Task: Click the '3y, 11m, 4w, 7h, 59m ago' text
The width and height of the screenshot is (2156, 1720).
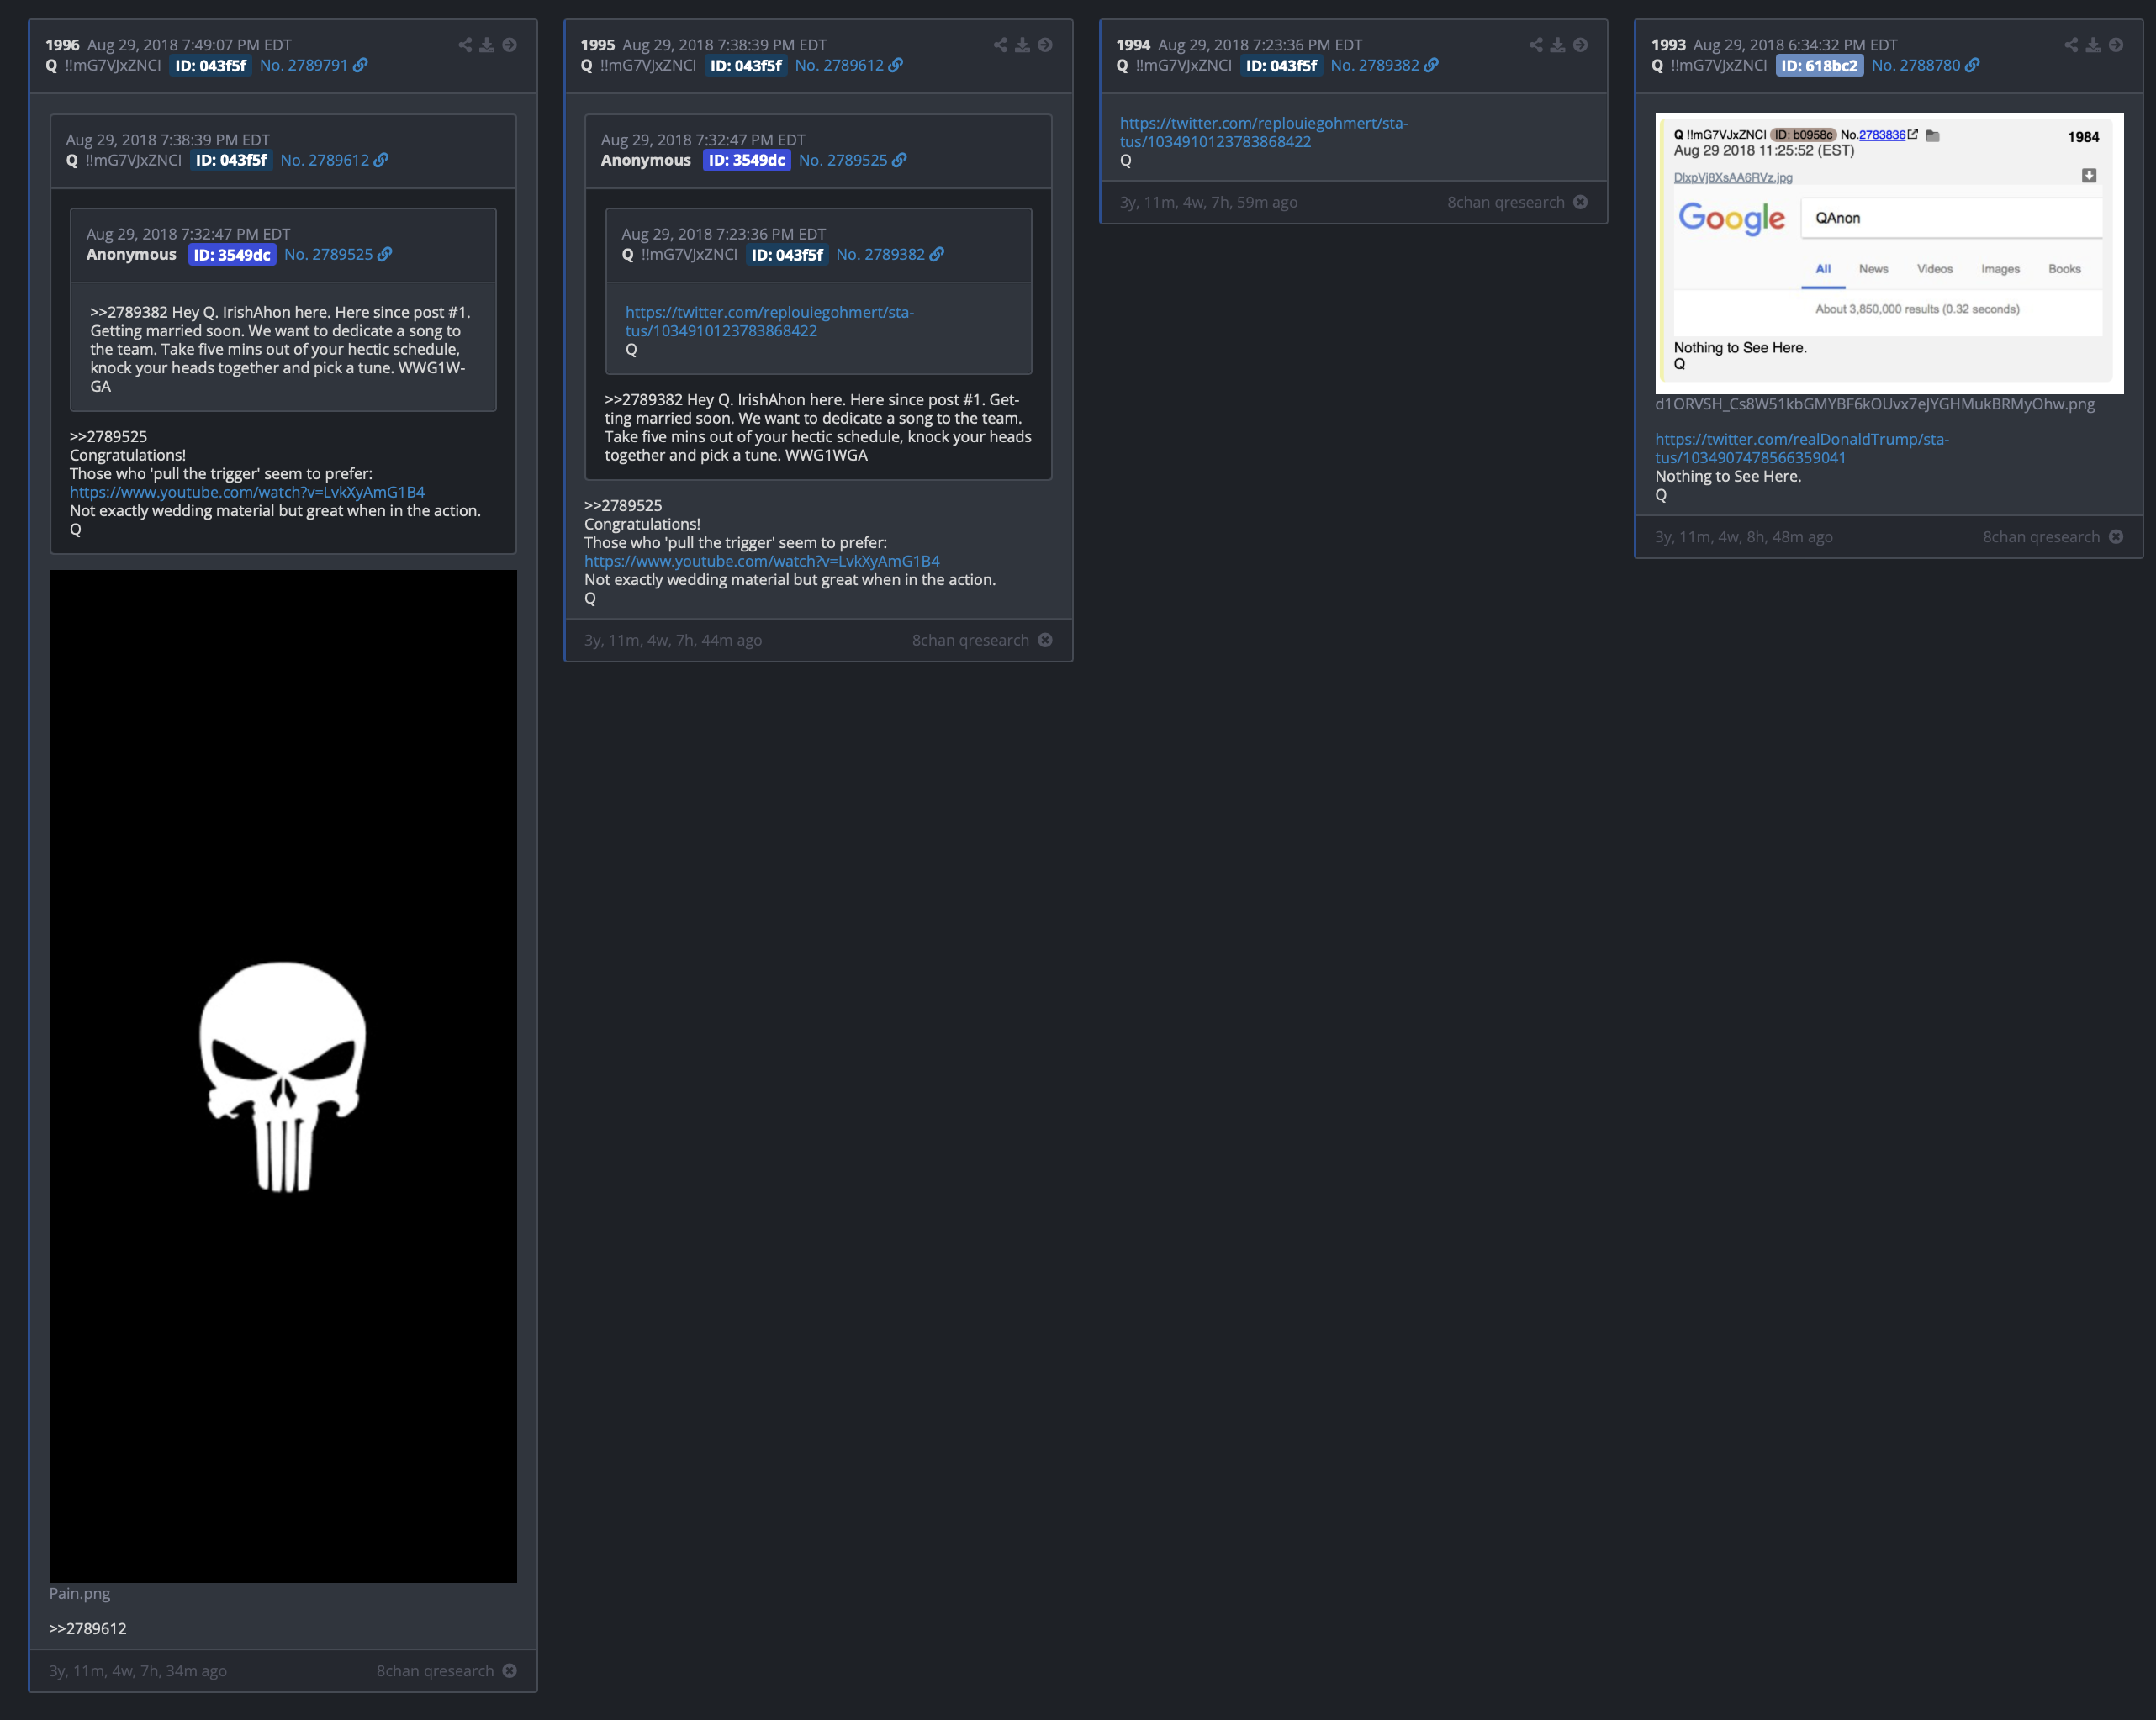Action: pos(1209,202)
